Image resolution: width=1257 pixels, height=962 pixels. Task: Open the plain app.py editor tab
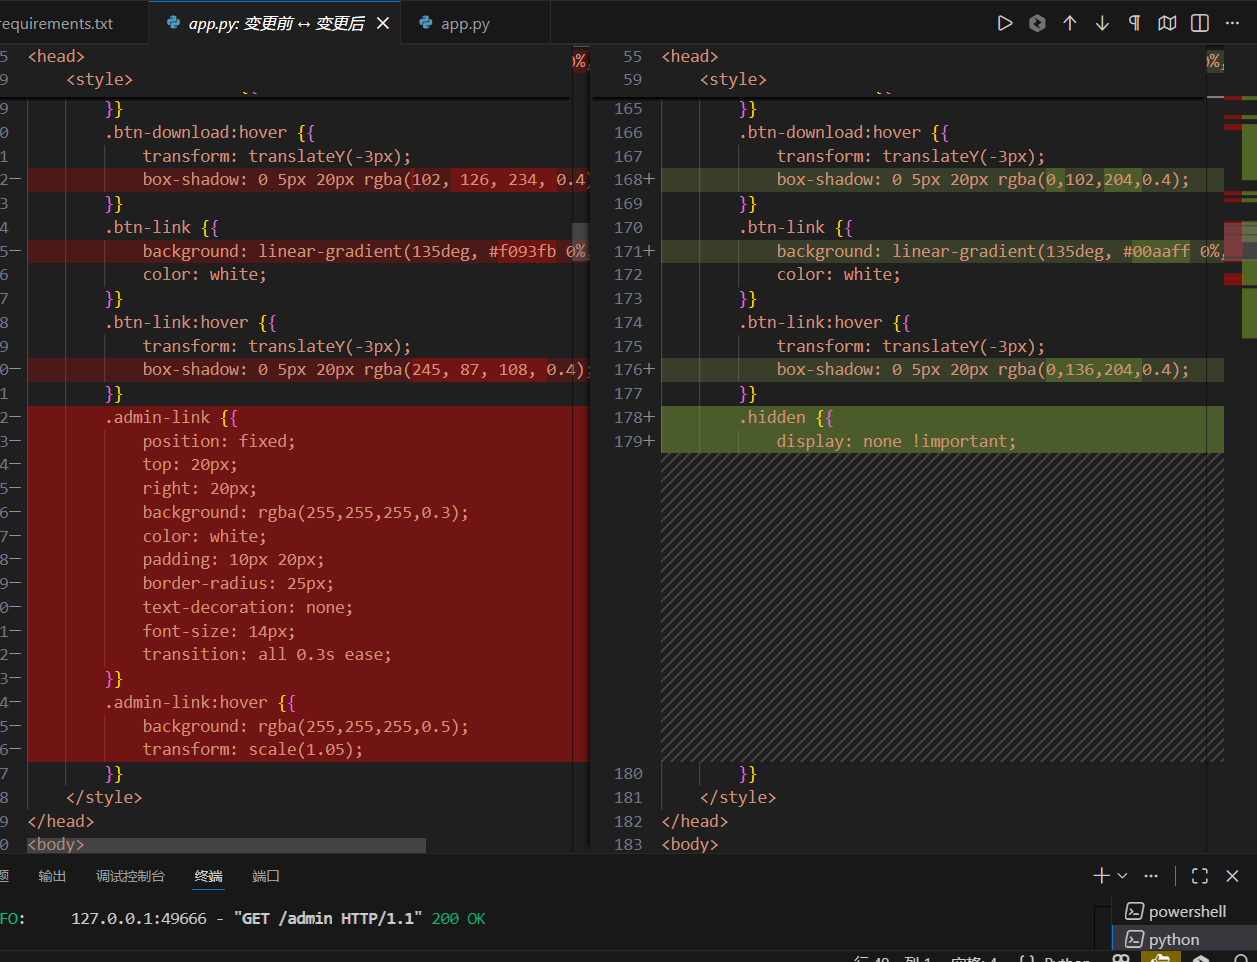point(465,23)
